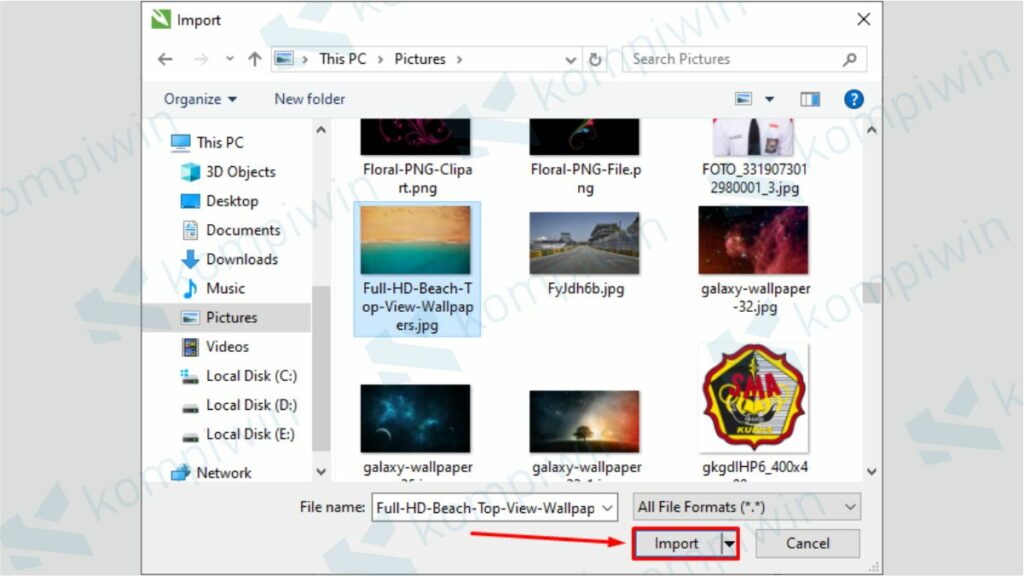This screenshot has width=1024, height=576.
Task: Click the Forward navigation arrow
Action: click(x=200, y=59)
